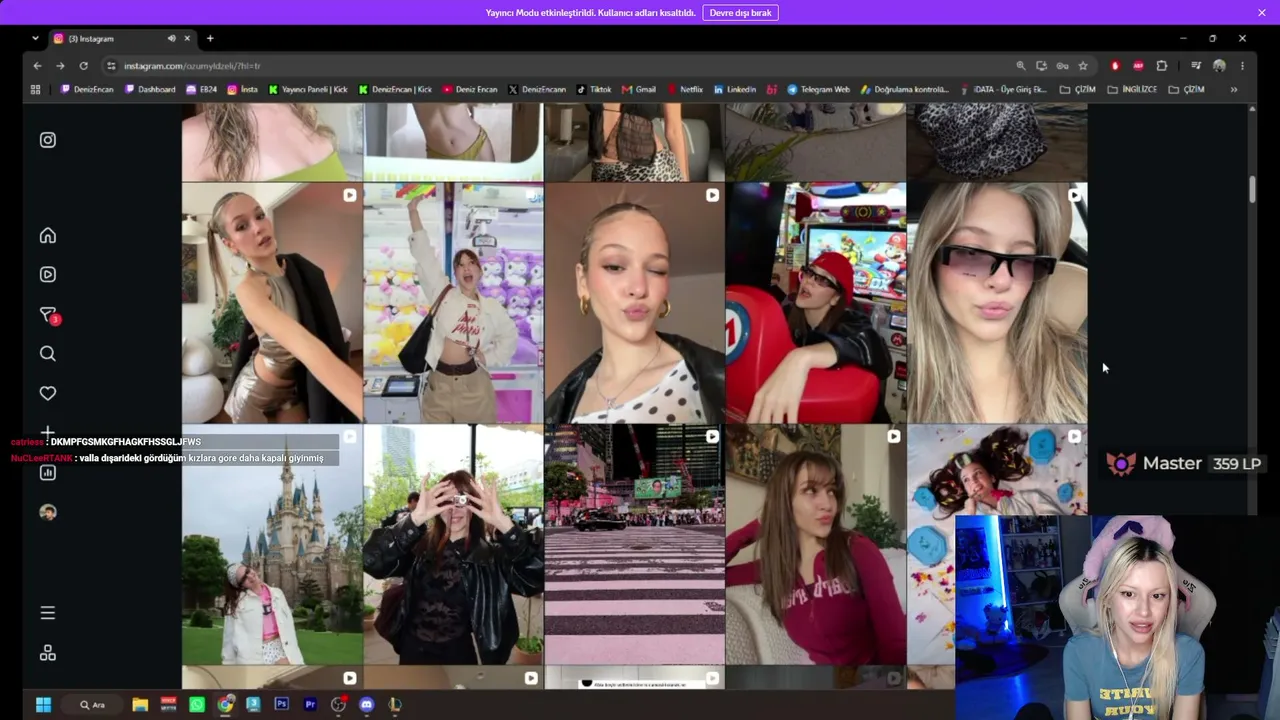Dismiss the streamer mode banner
1280x720 pixels.
(1262, 13)
